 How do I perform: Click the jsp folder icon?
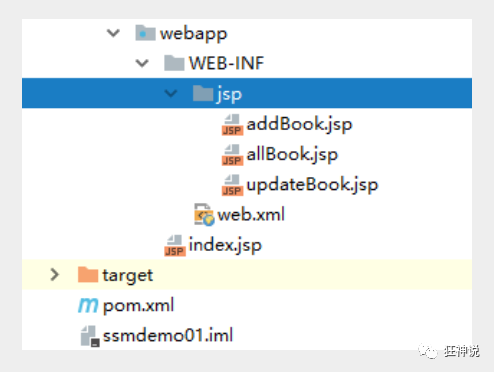(x=203, y=93)
